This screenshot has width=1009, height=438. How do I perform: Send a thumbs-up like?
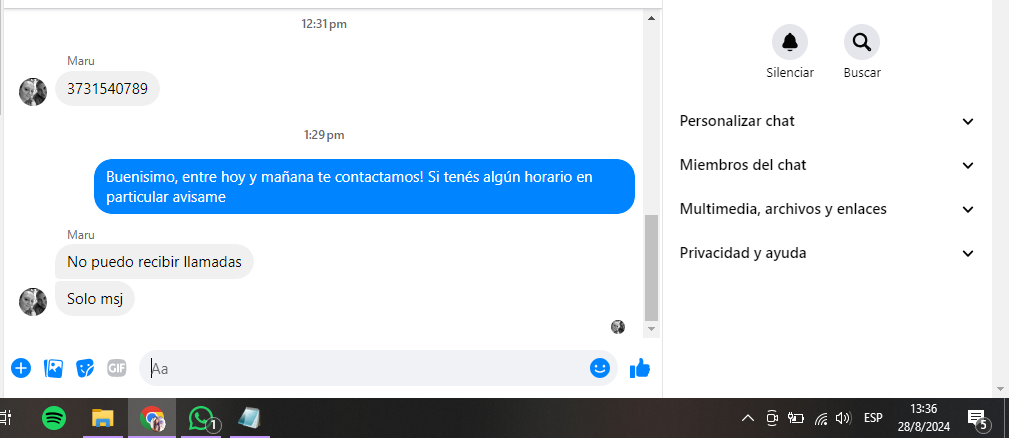pos(640,368)
